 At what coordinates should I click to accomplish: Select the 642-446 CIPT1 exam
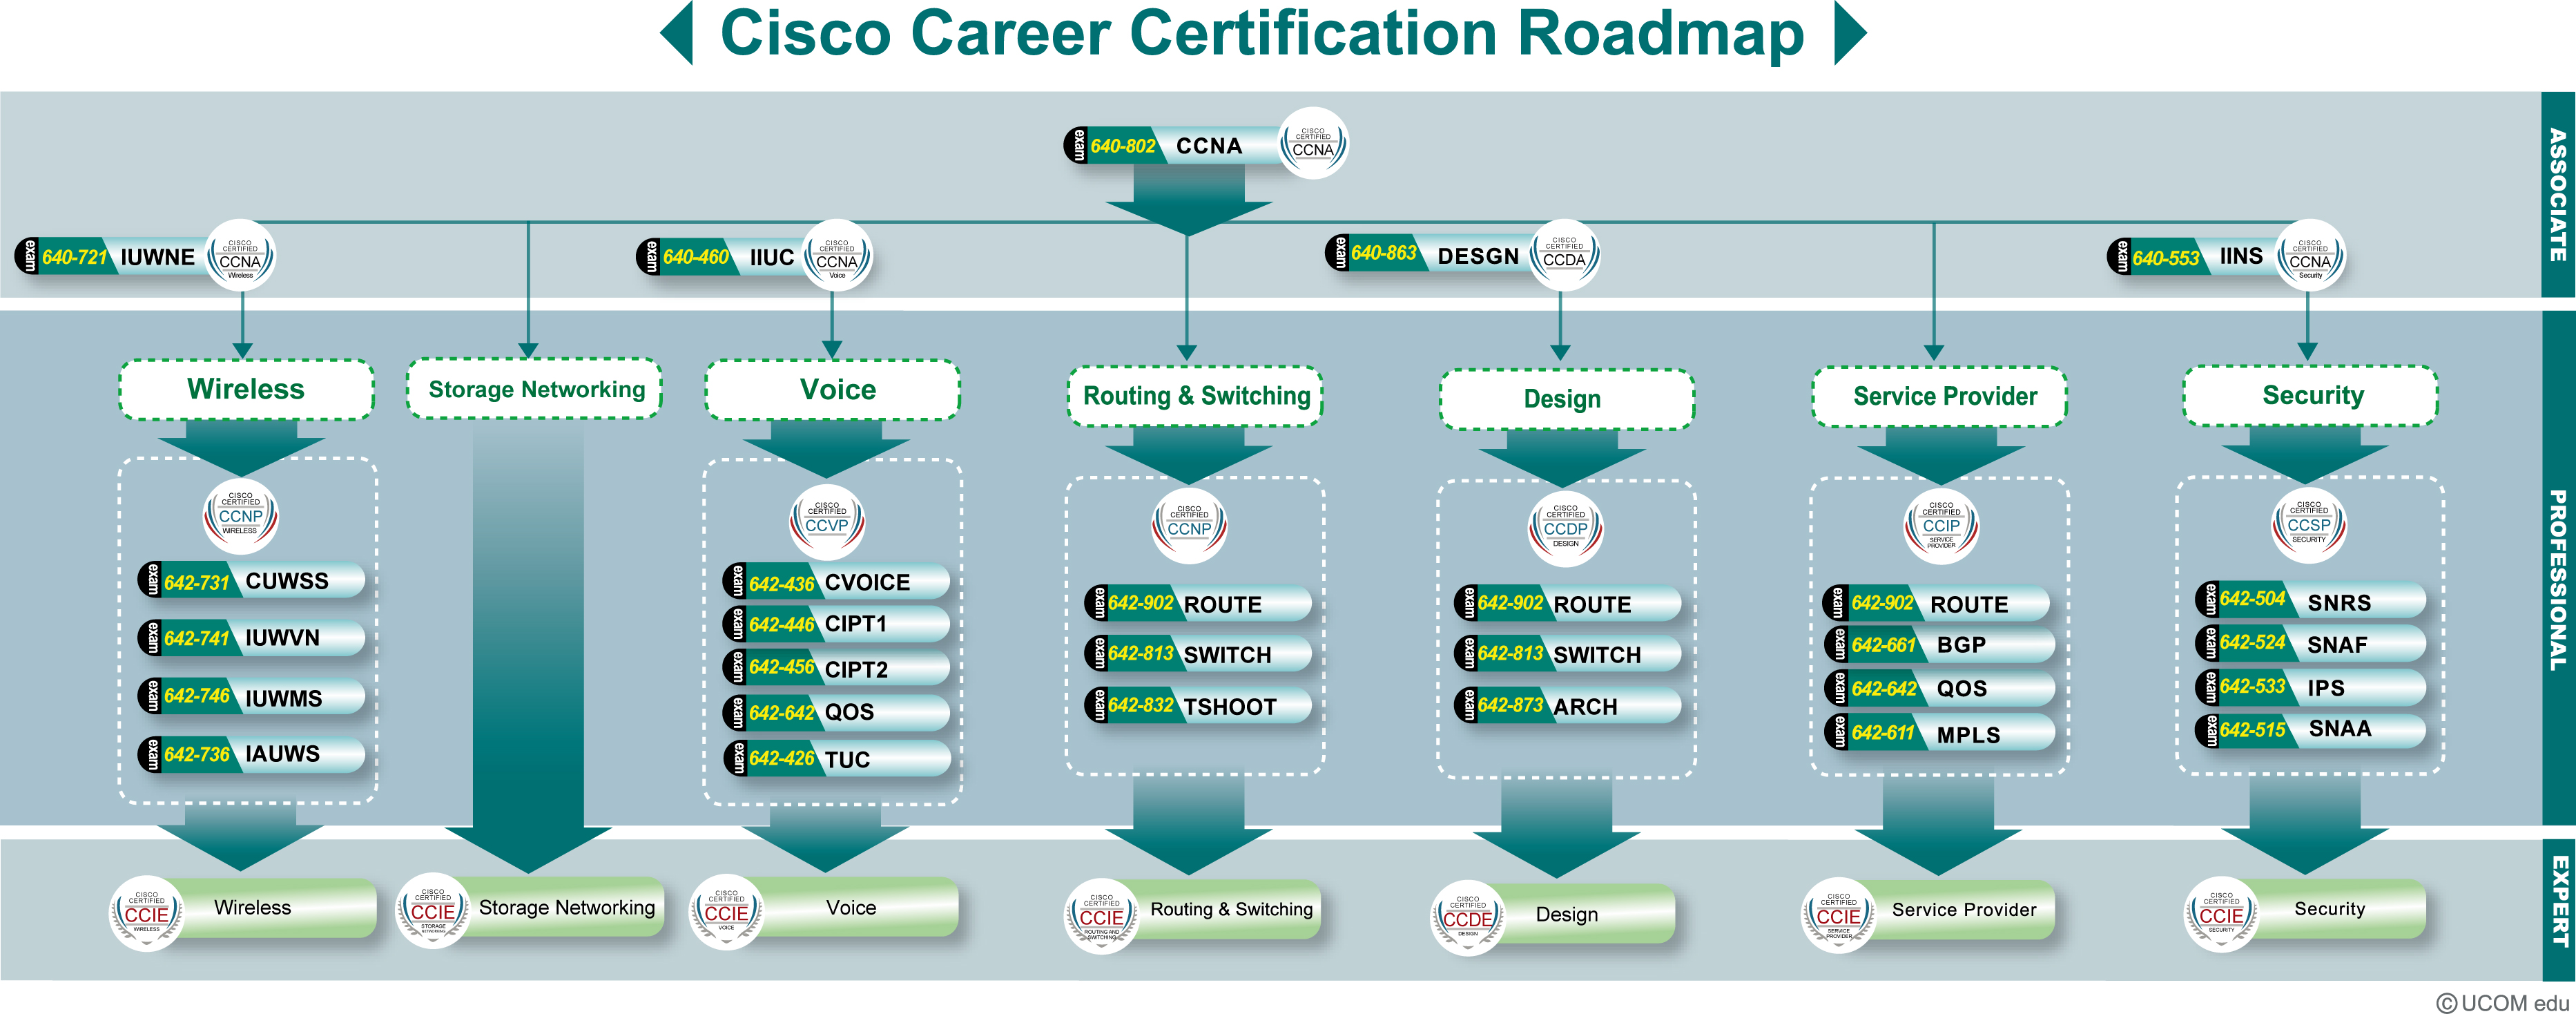coord(836,624)
